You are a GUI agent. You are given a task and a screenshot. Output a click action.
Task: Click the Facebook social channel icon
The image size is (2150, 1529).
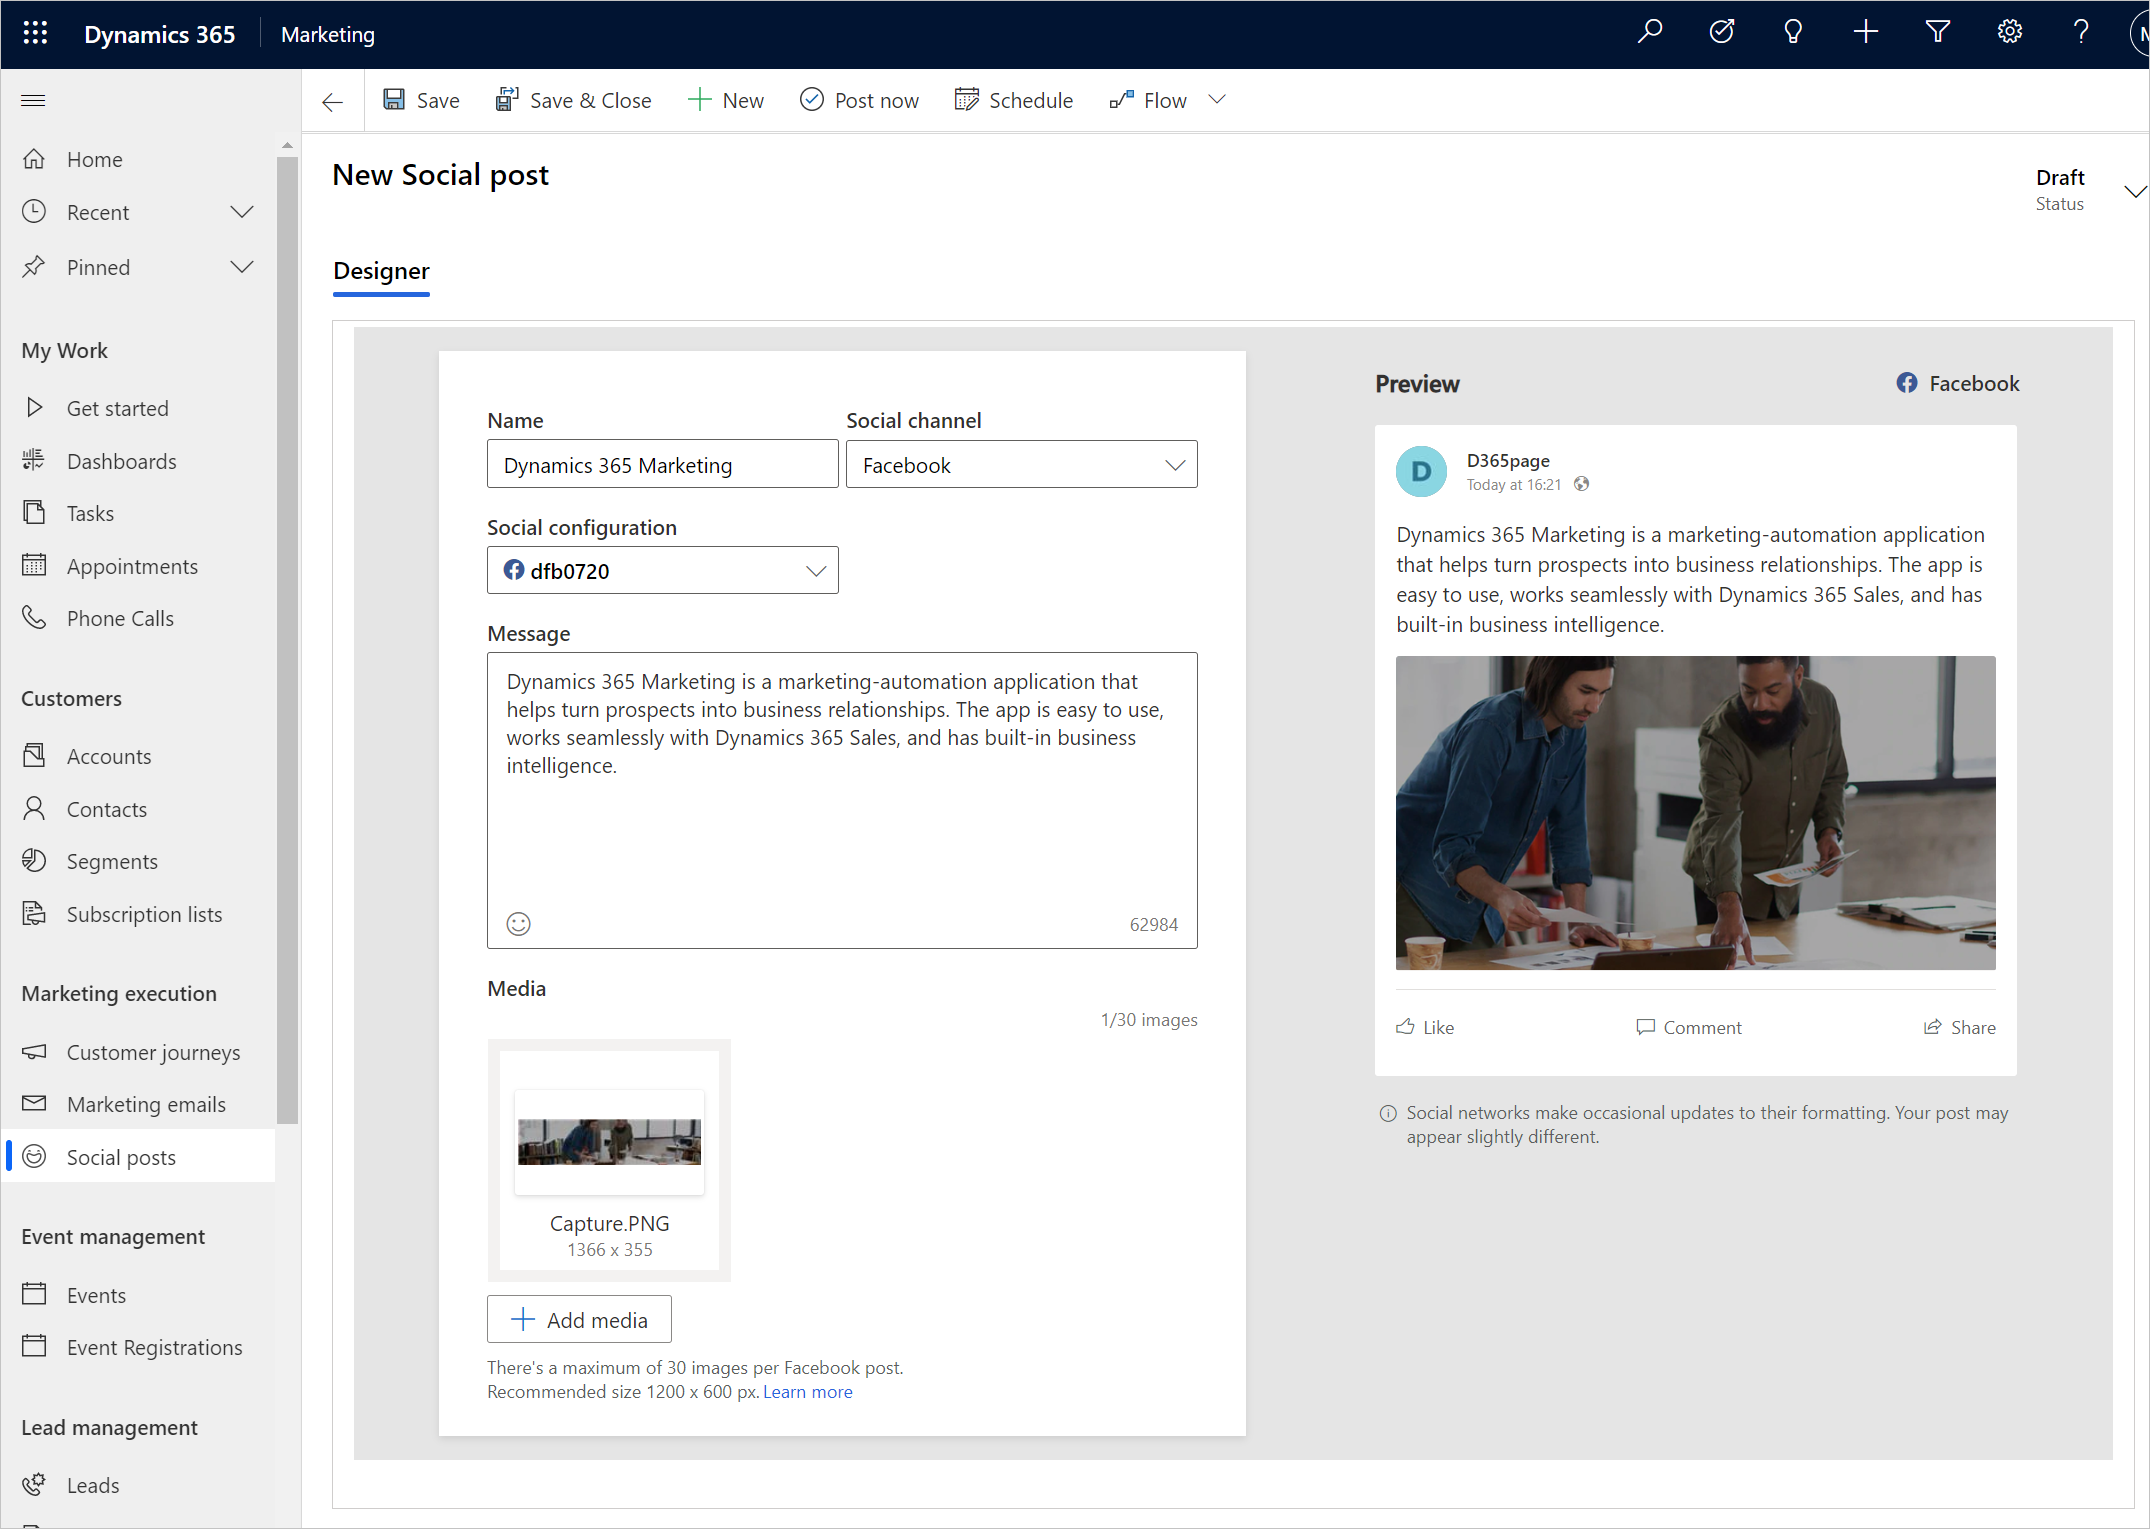[1907, 382]
